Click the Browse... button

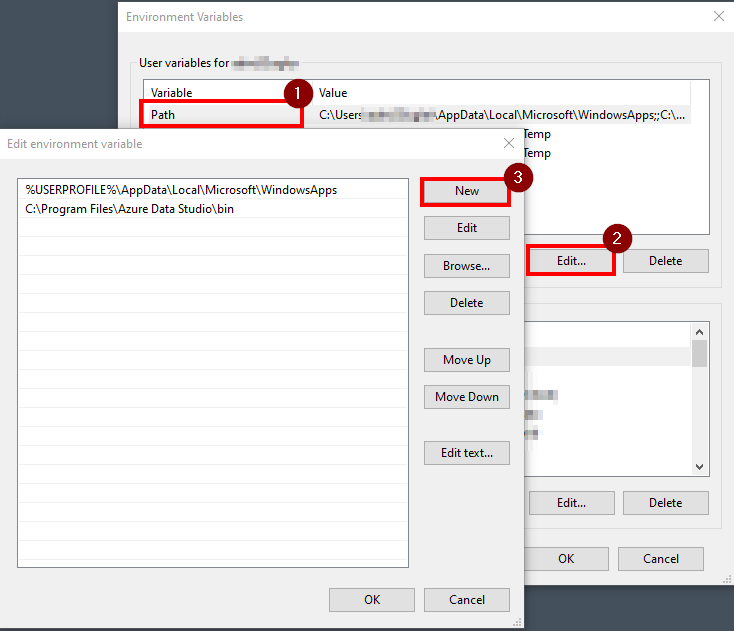click(466, 266)
